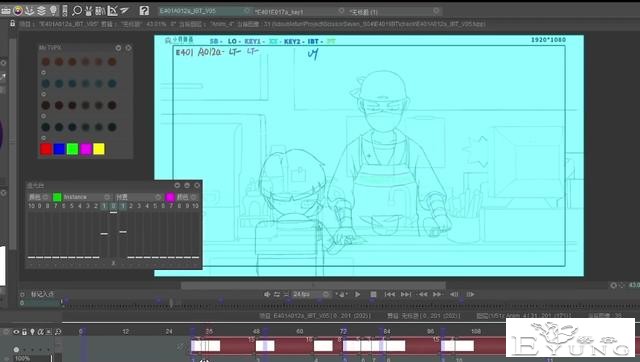The height and width of the screenshot is (362, 640).
Task: Click the green previous-frames color swatch in the light table
Action: (x=57, y=197)
